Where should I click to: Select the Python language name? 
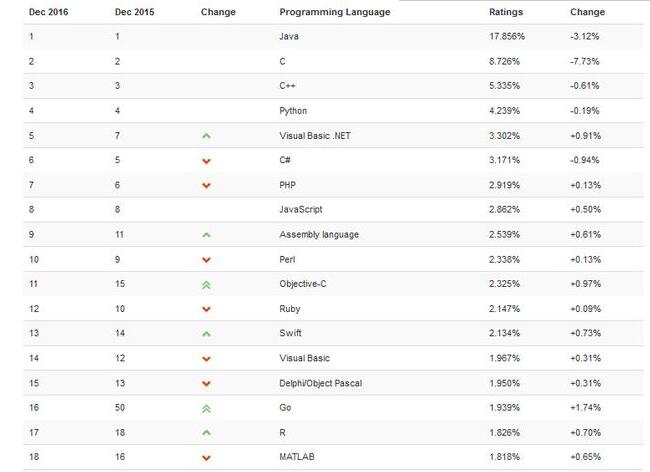tap(293, 111)
